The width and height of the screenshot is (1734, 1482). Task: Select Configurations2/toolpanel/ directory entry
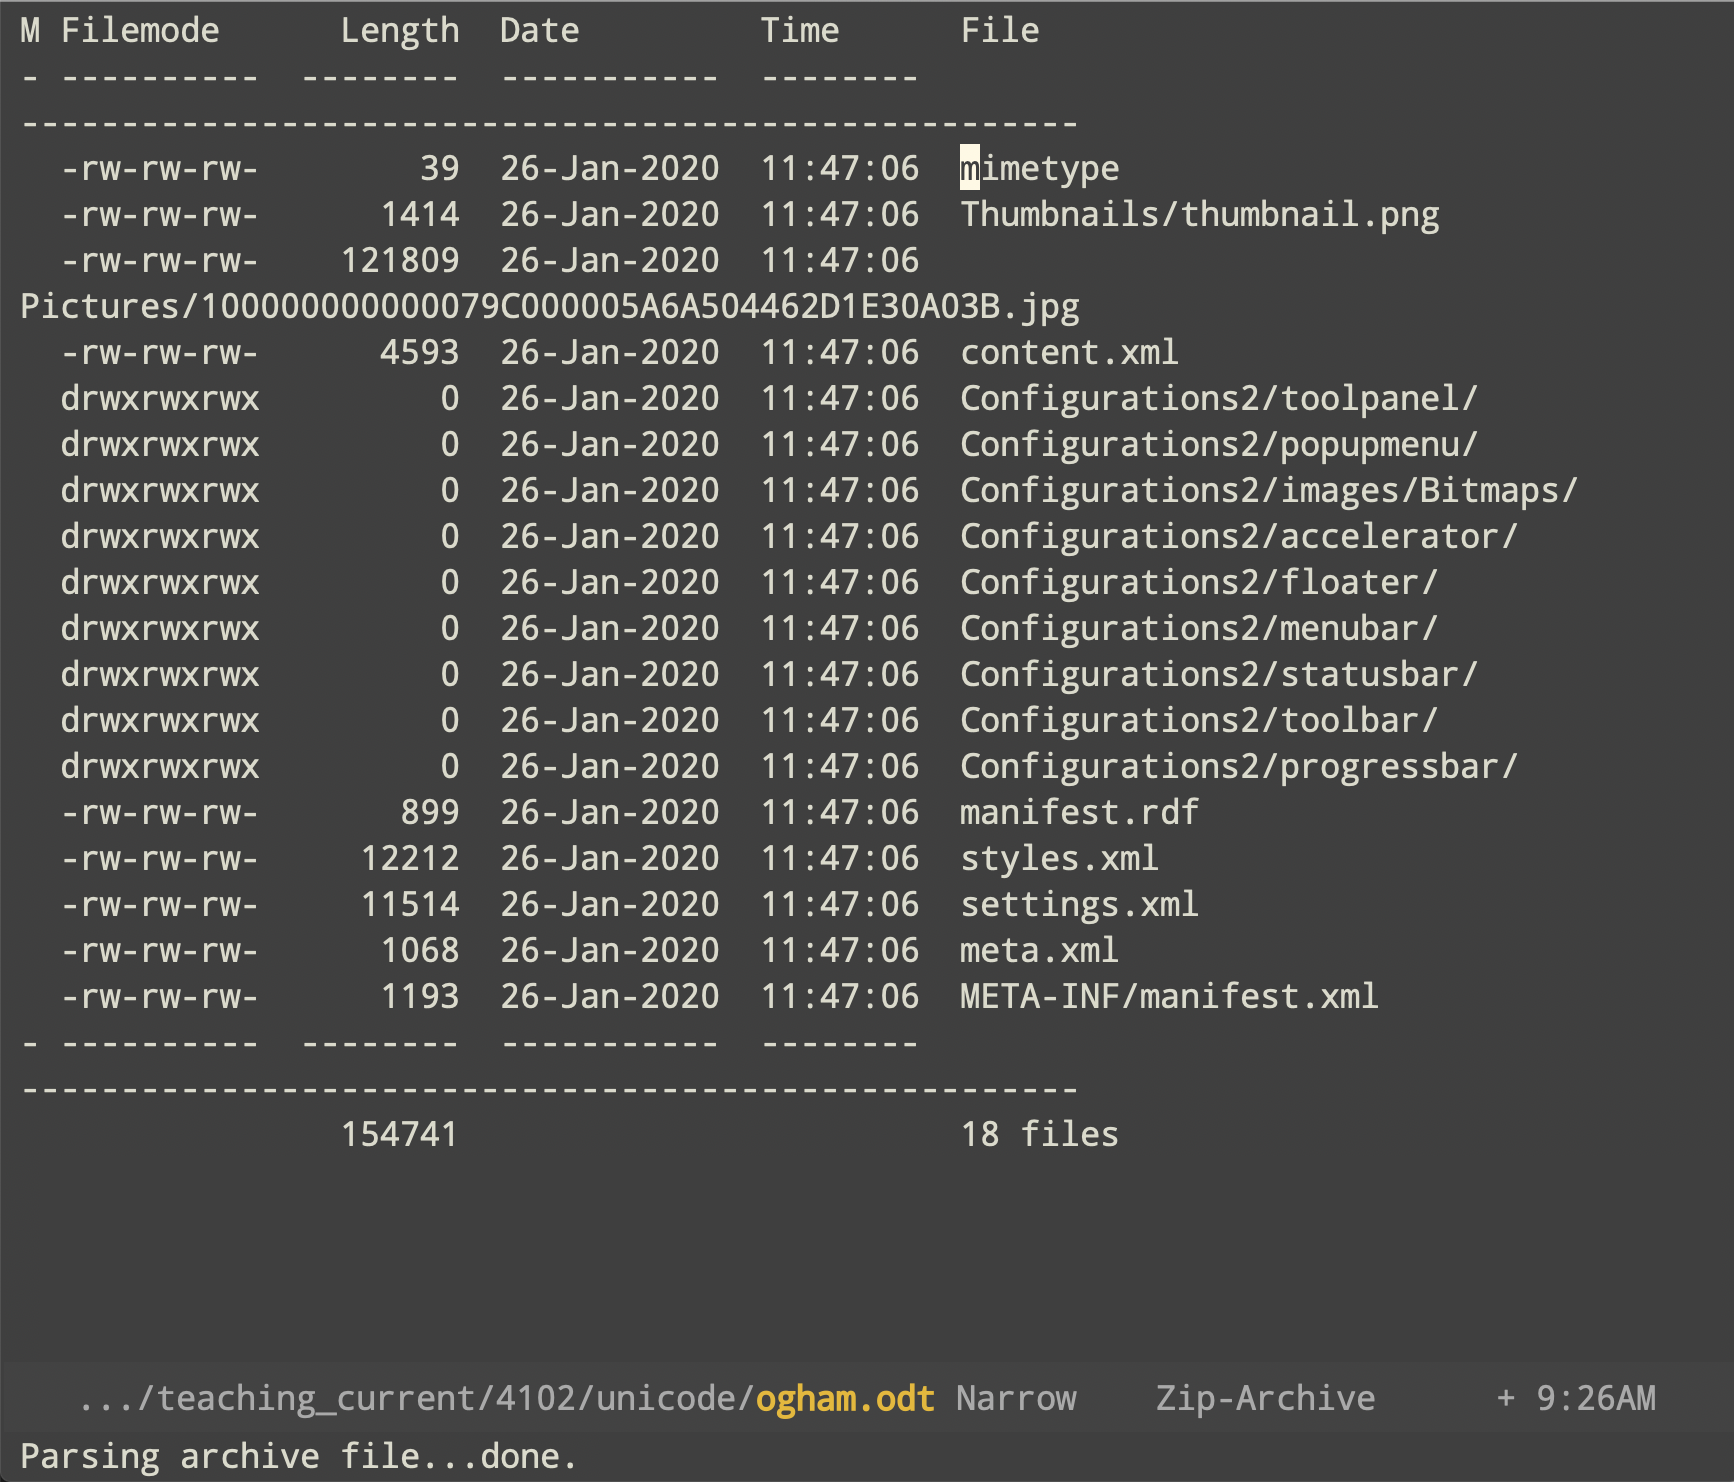(1219, 398)
